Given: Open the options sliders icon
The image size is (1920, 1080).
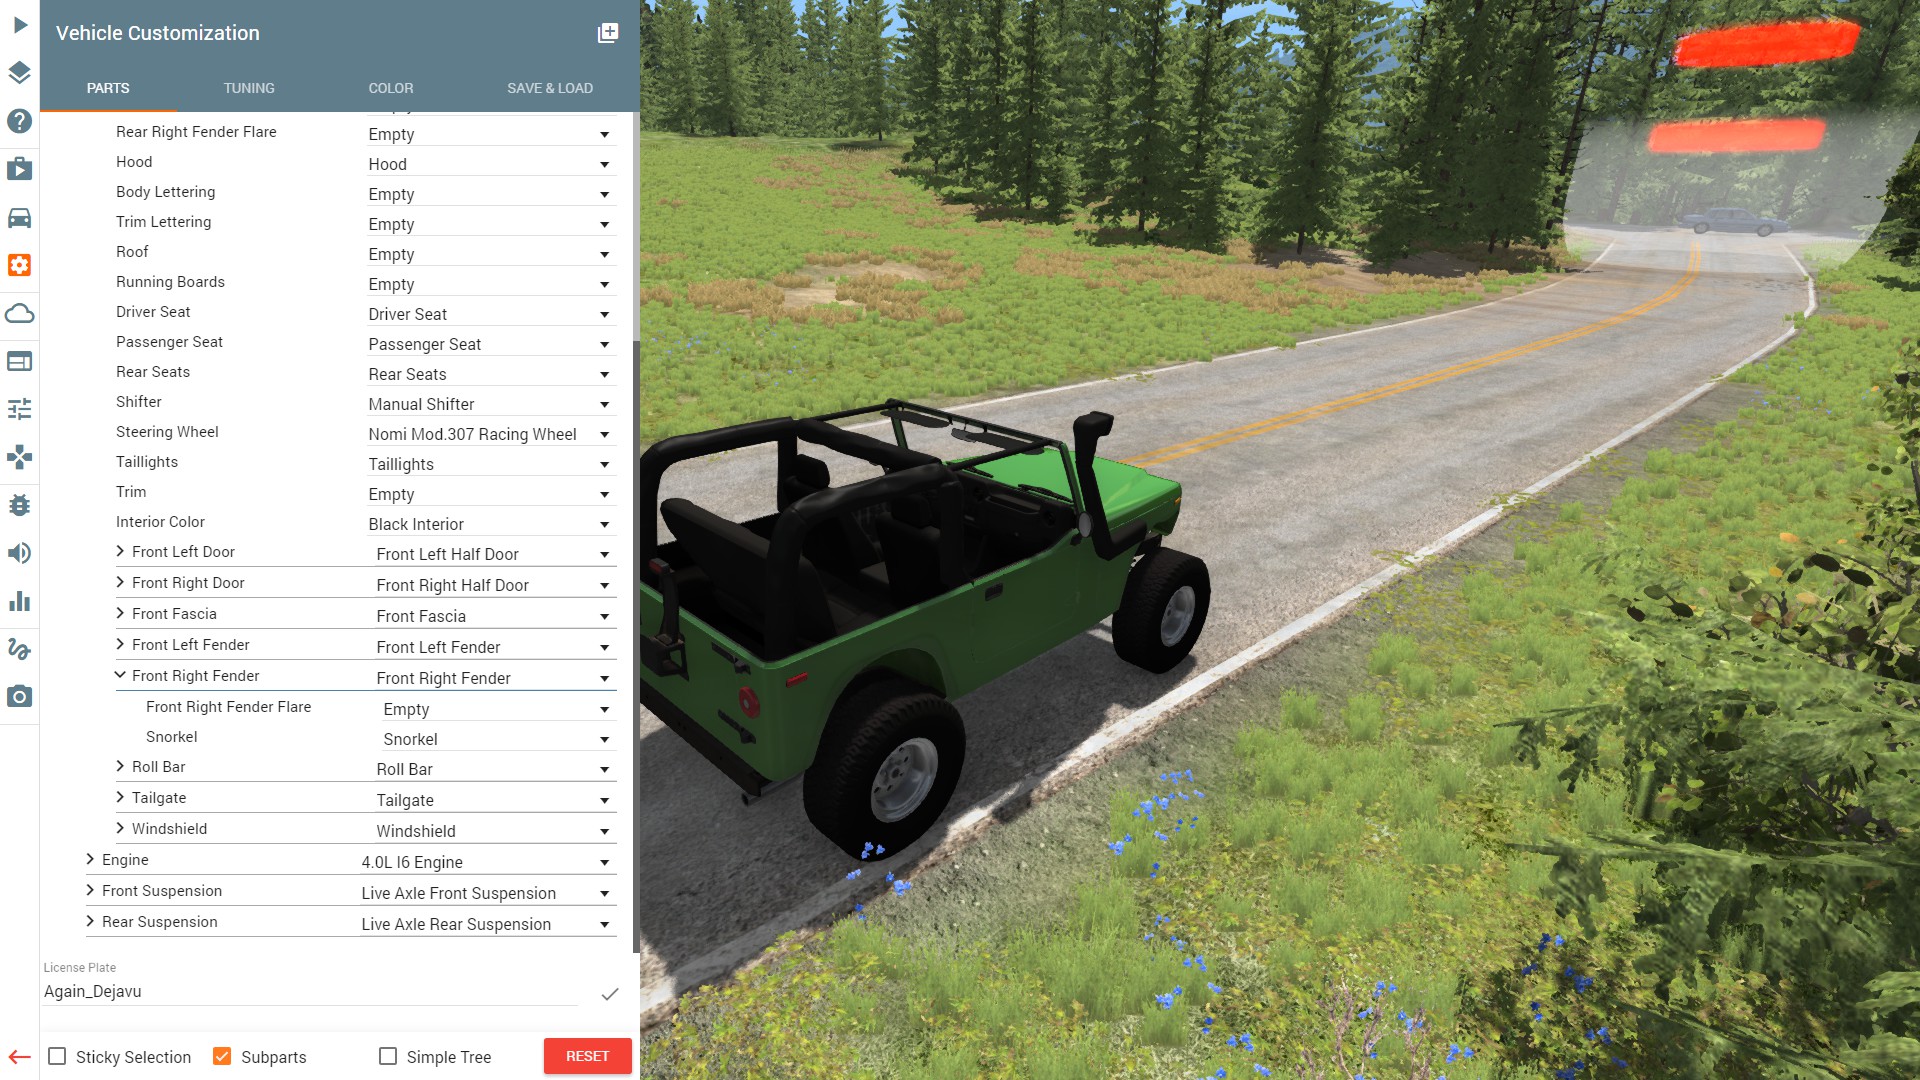Looking at the screenshot, I should coord(20,409).
